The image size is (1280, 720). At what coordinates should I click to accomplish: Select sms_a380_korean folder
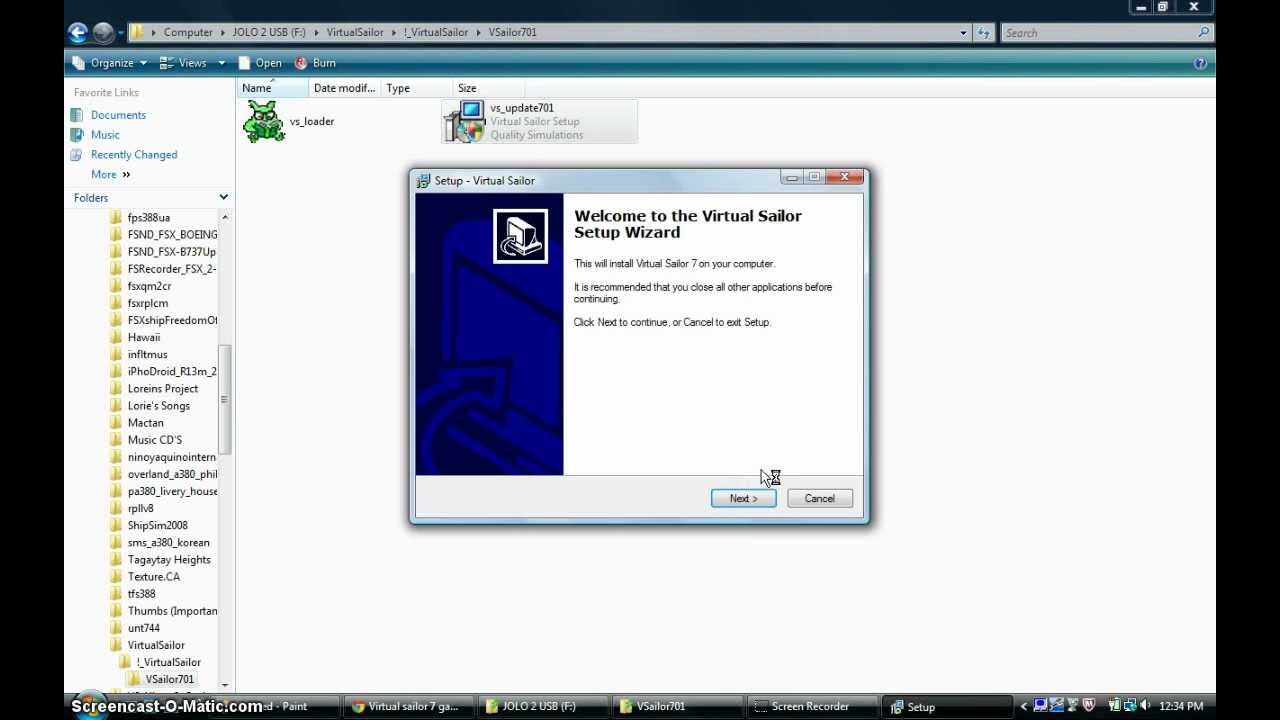coord(168,542)
